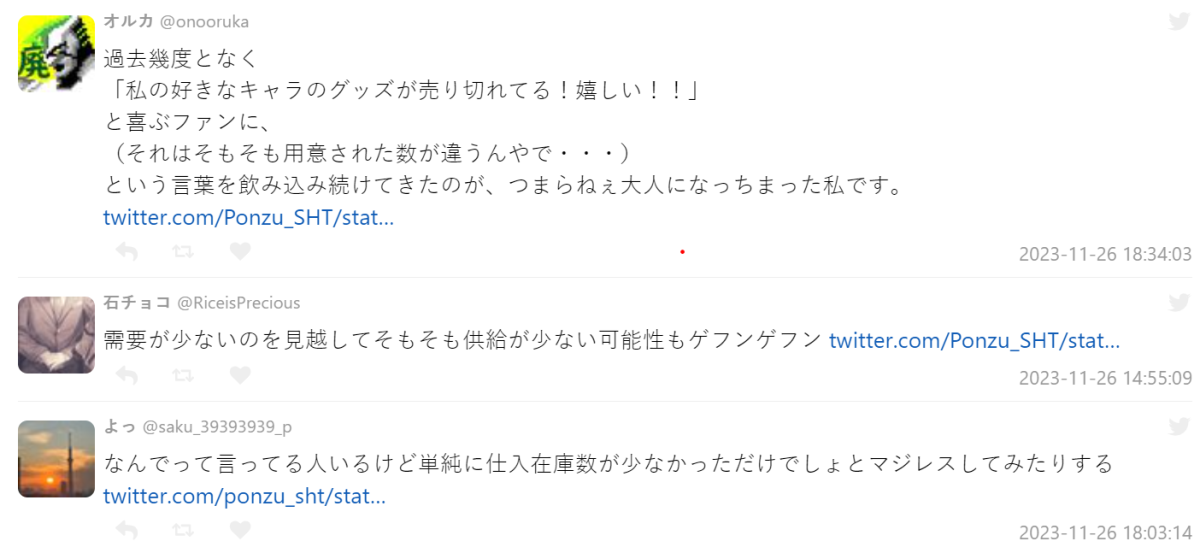Like the 石チョコ tweet
This screenshot has width=1200, height=553.
coord(240,376)
